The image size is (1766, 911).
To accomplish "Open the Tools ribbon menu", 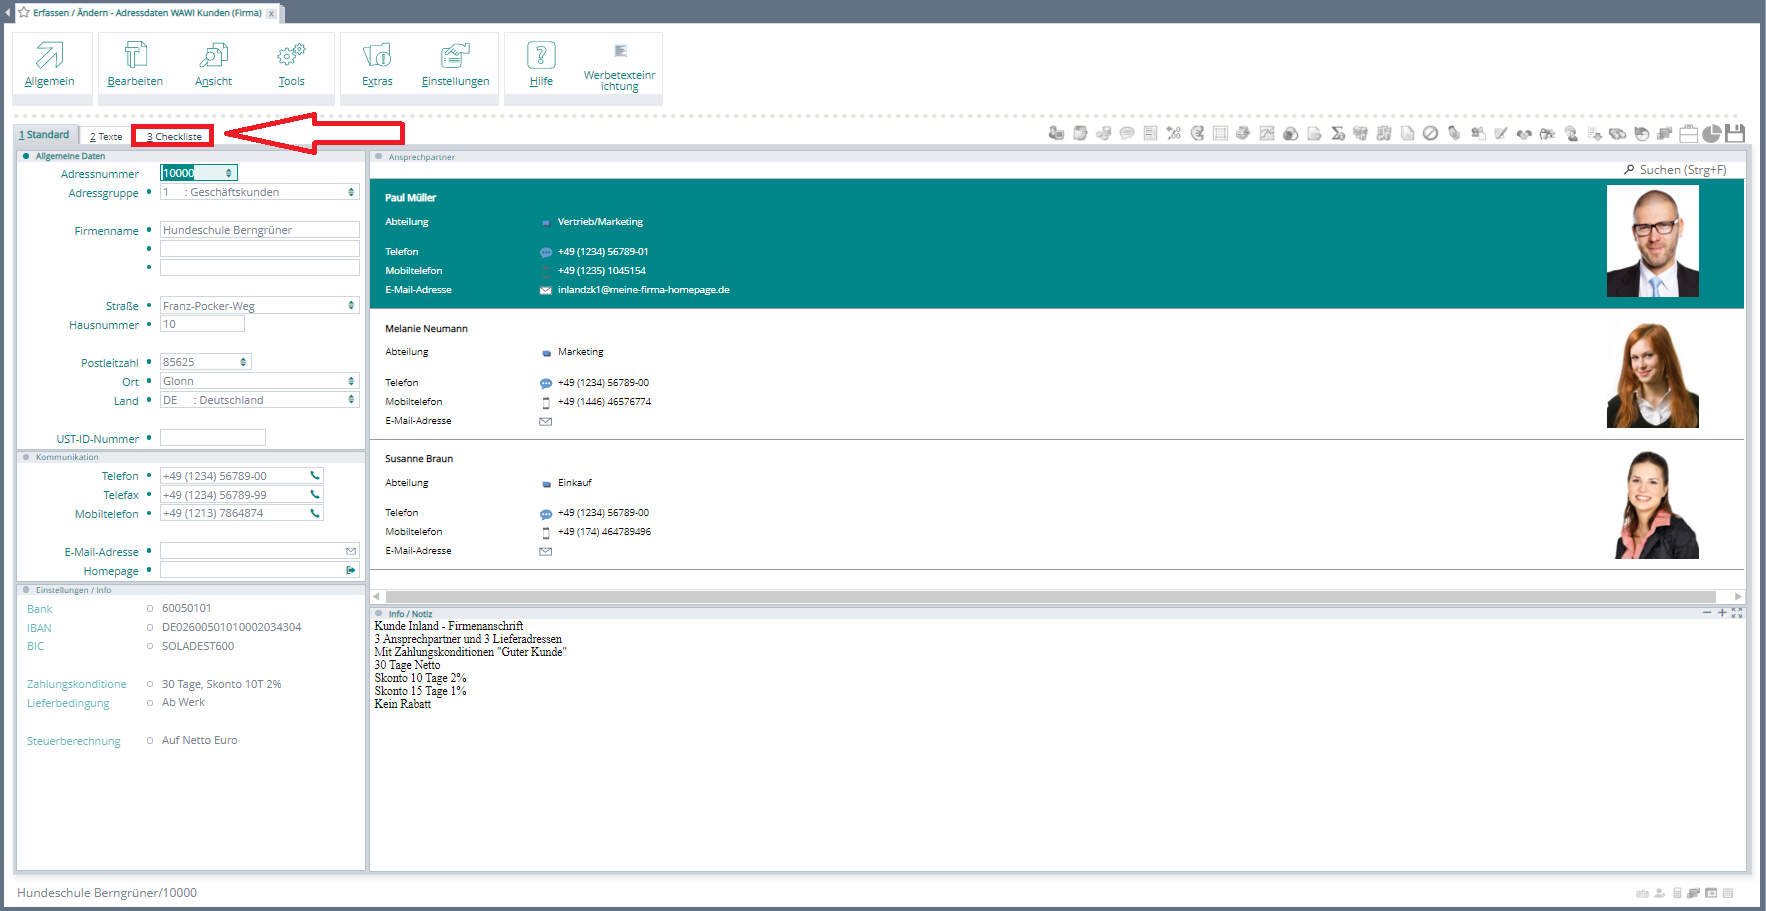I will 291,63.
